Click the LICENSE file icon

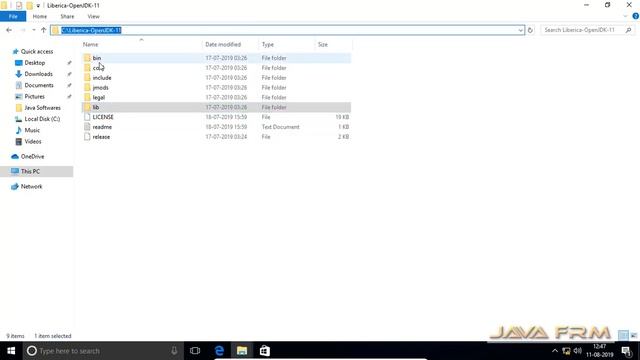coord(87,117)
